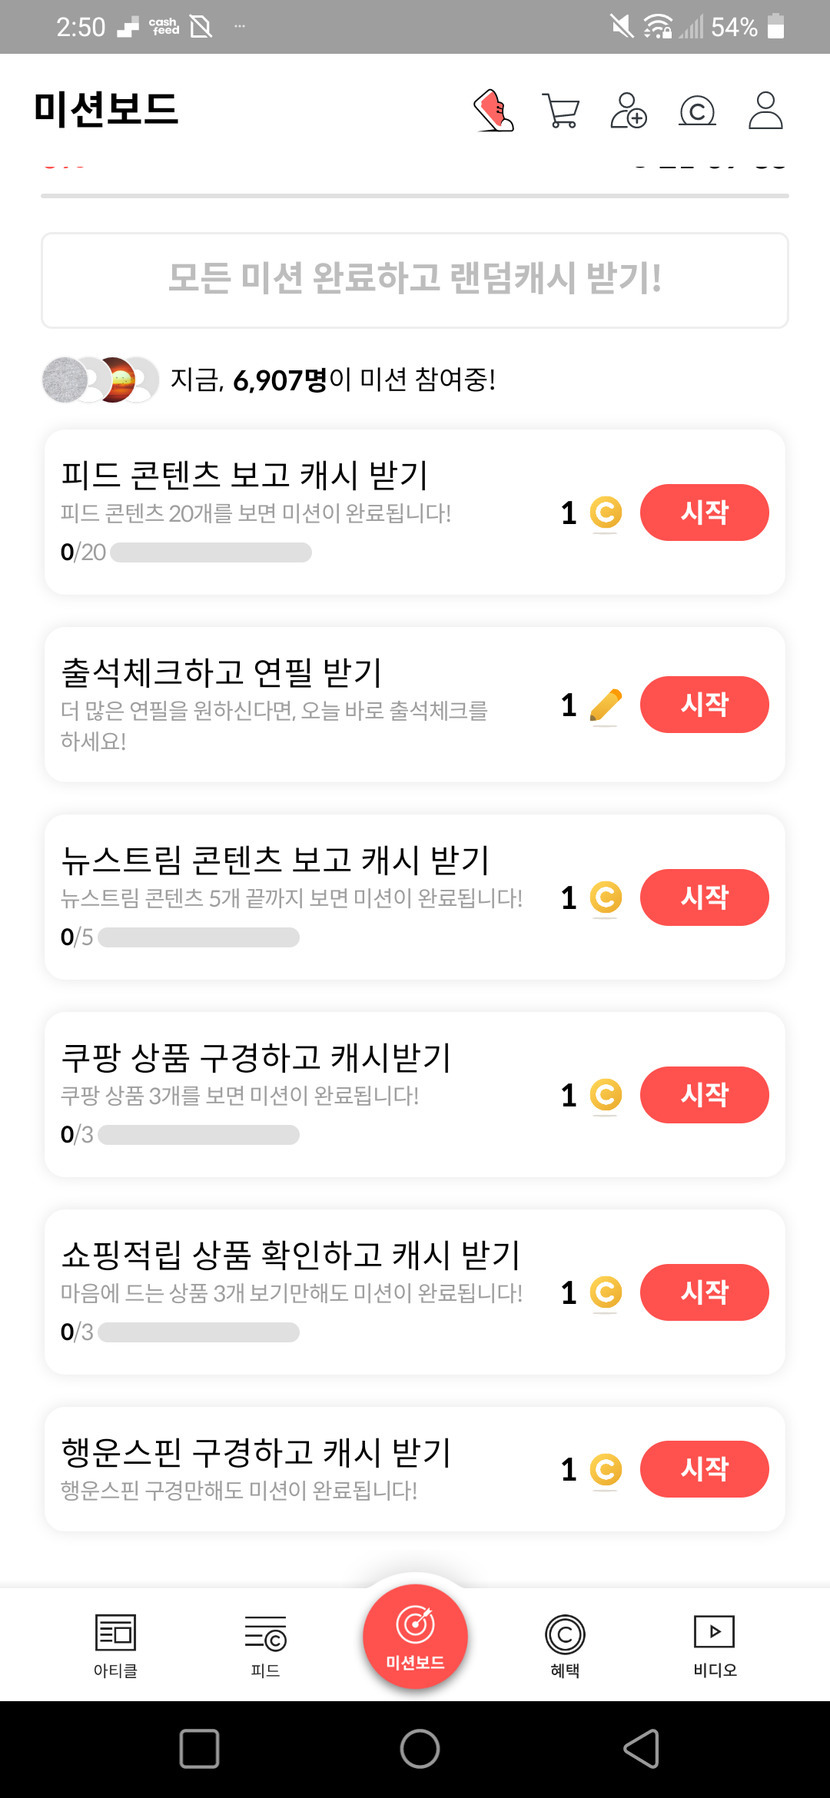Switch to the 피드 tab
The width and height of the screenshot is (830, 1798).
click(x=265, y=1645)
